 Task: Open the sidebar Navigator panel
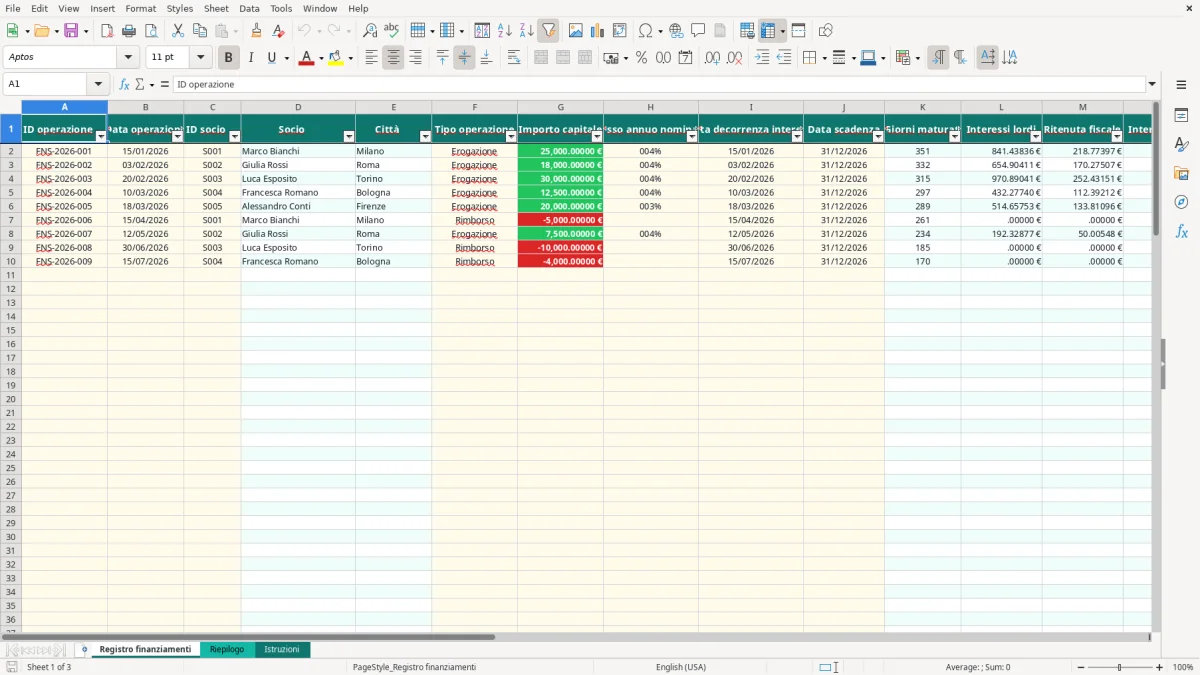point(1181,202)
